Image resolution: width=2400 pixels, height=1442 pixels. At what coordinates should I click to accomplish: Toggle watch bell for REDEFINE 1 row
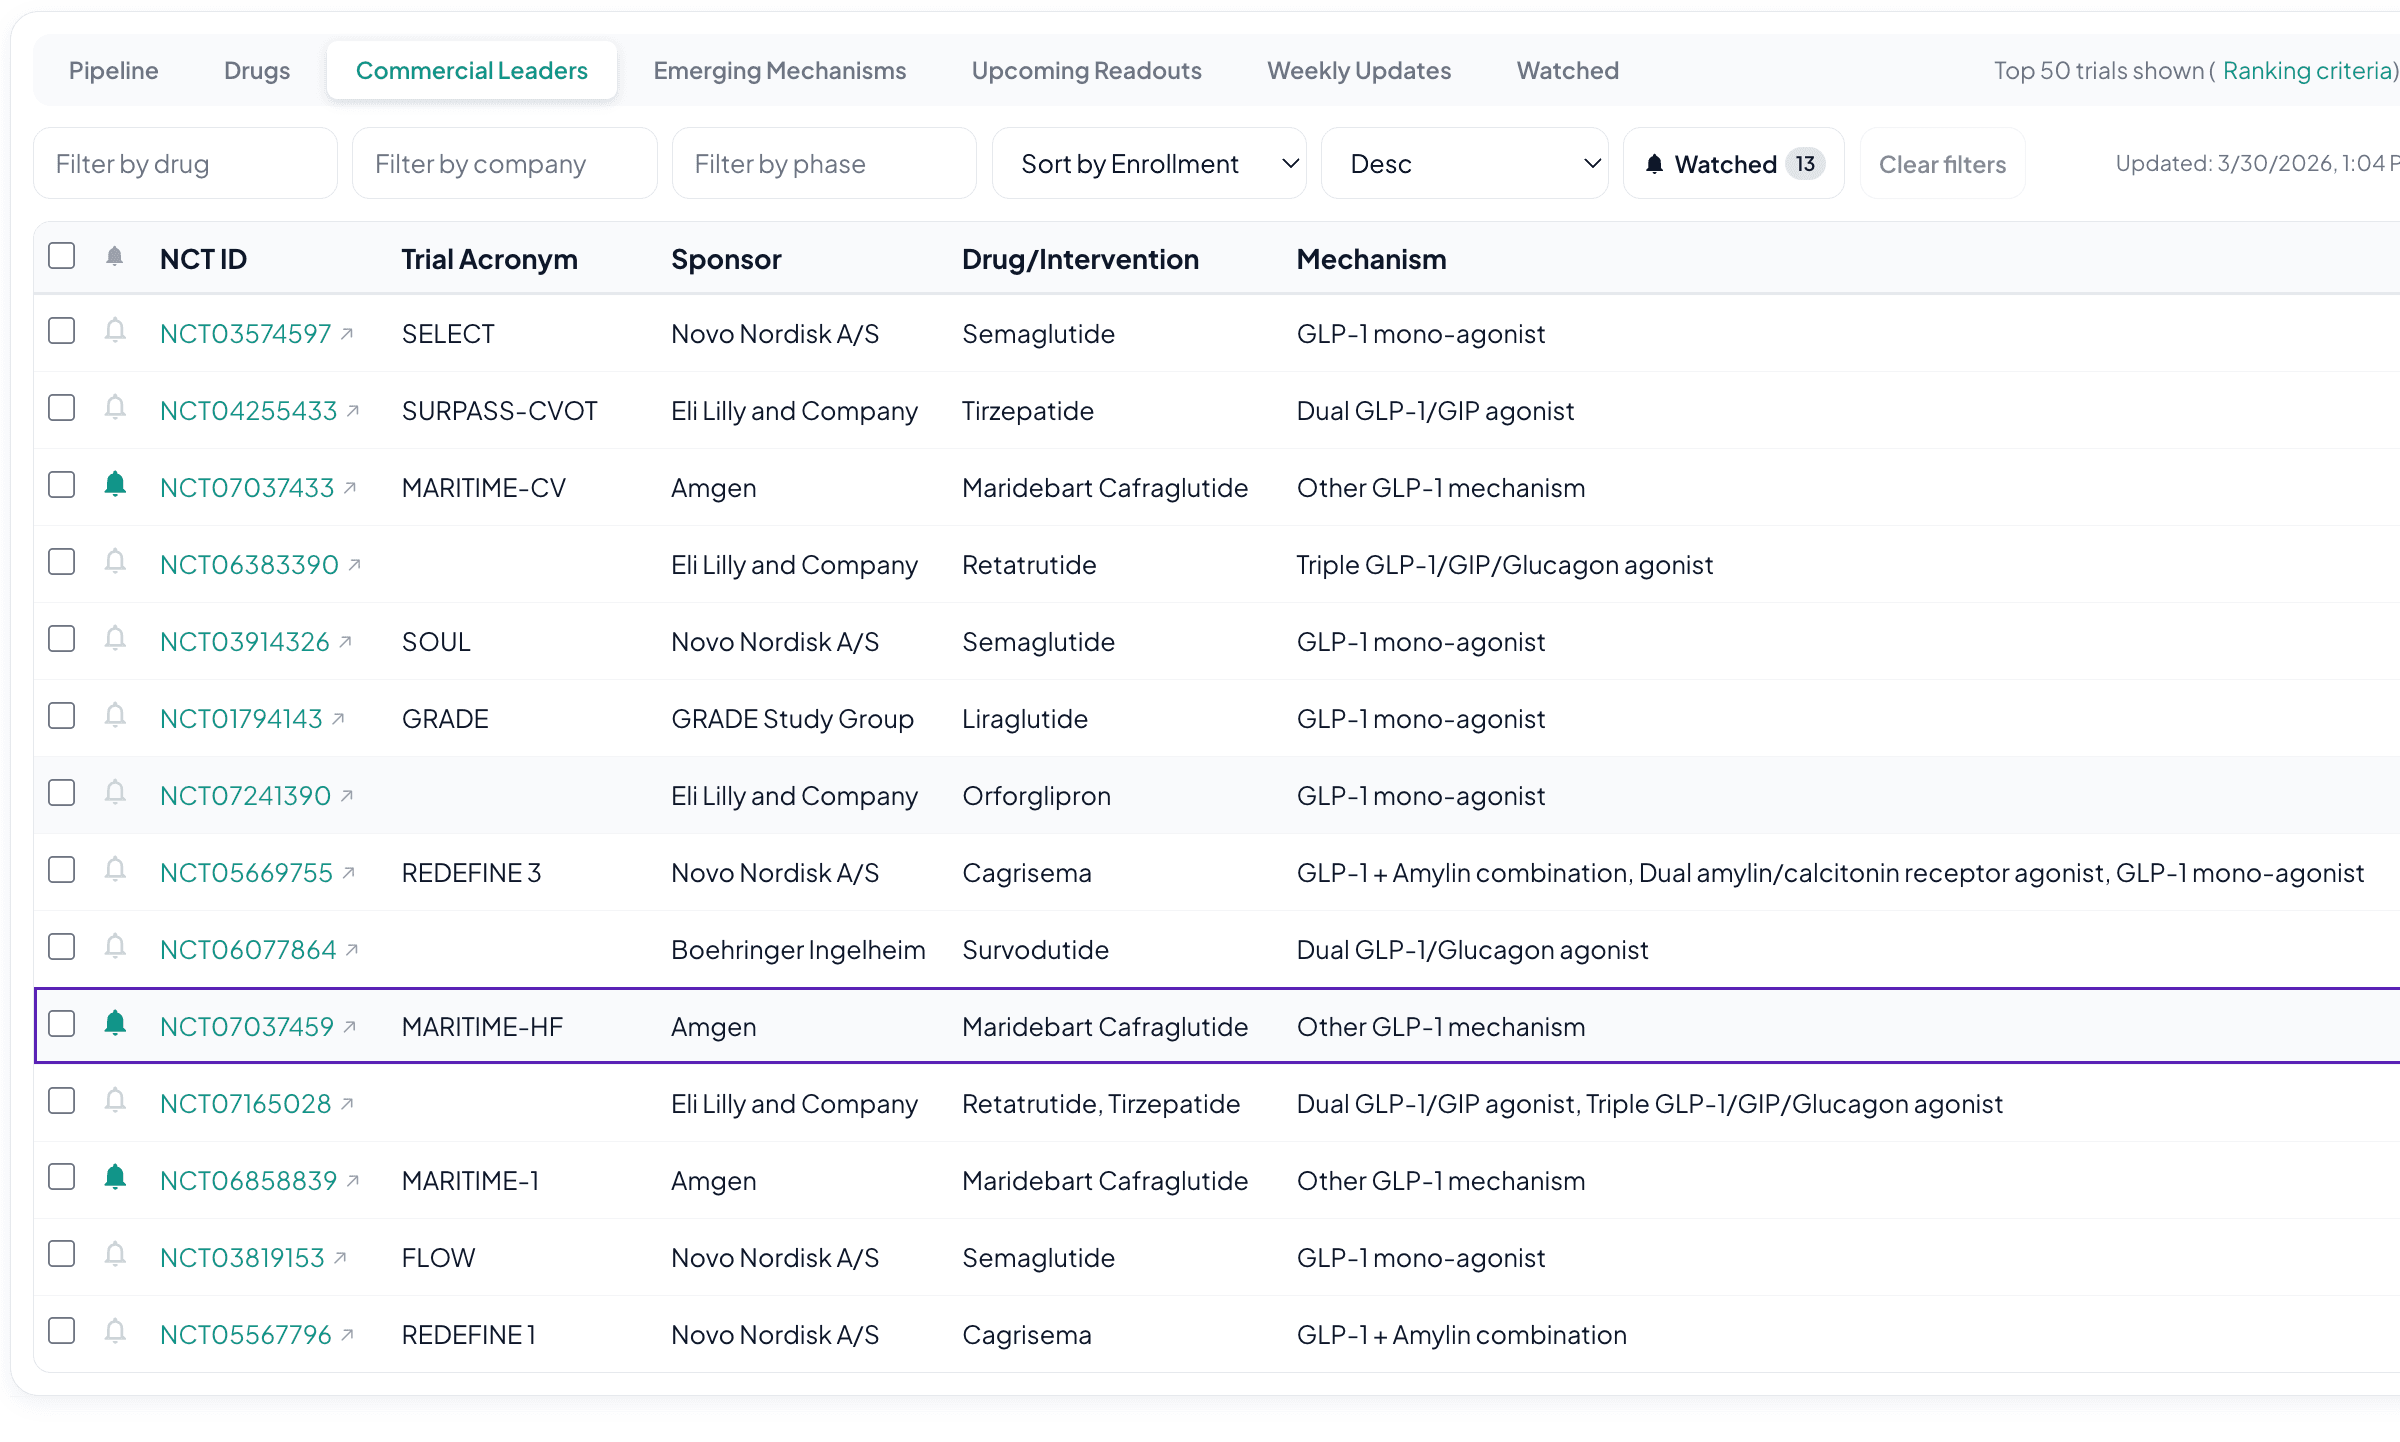pyautogui.click(x=115, y=1332)
